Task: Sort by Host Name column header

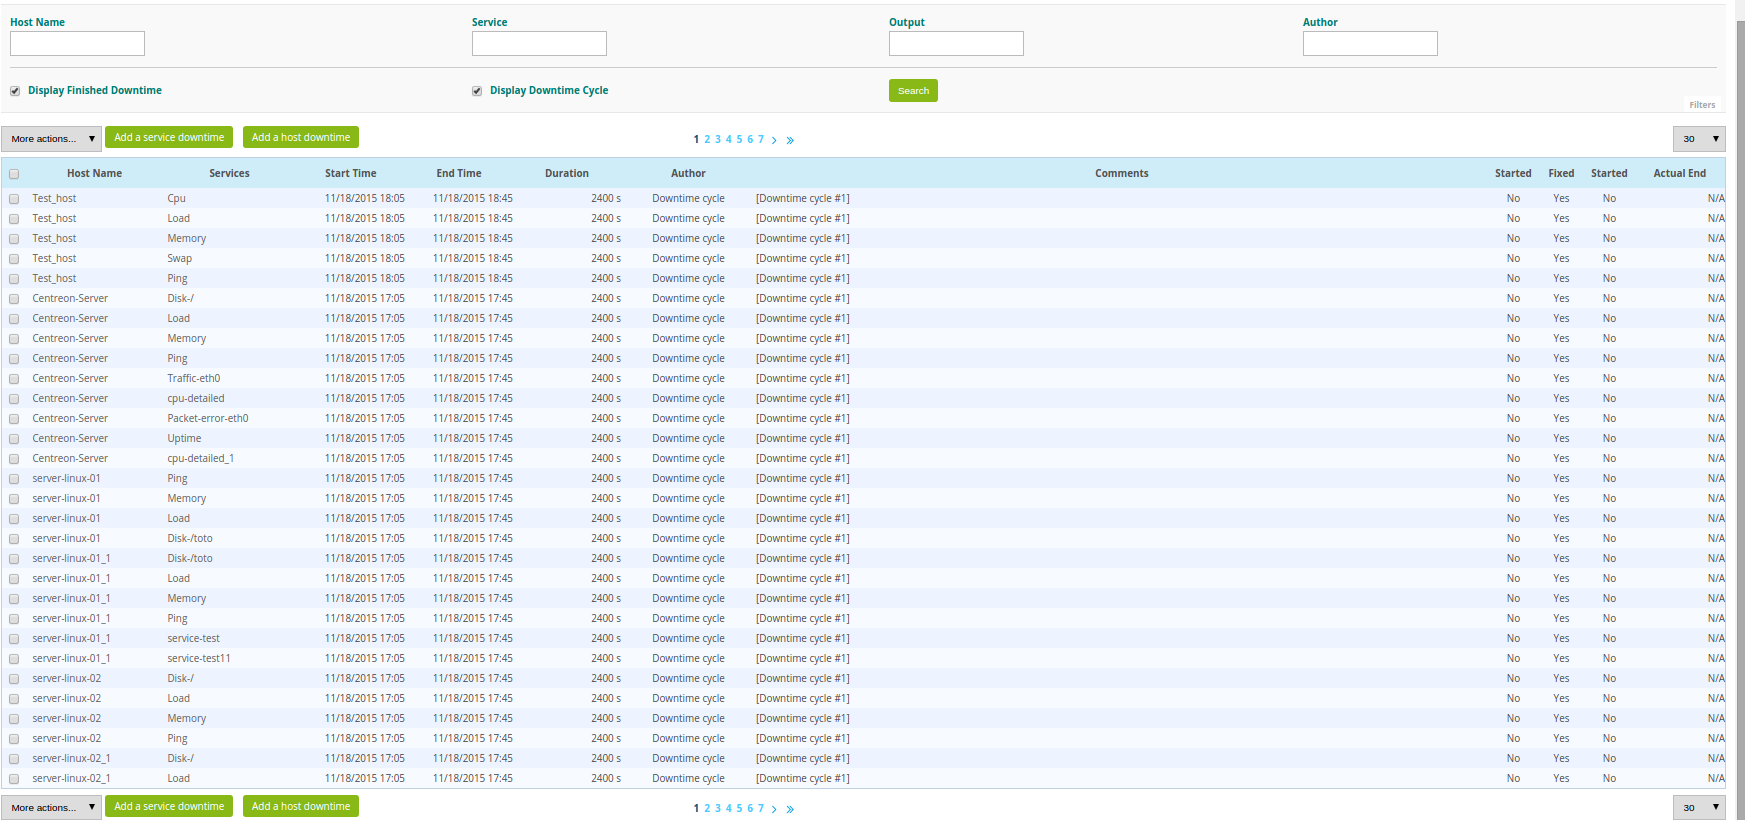Action: coord(94,174)
